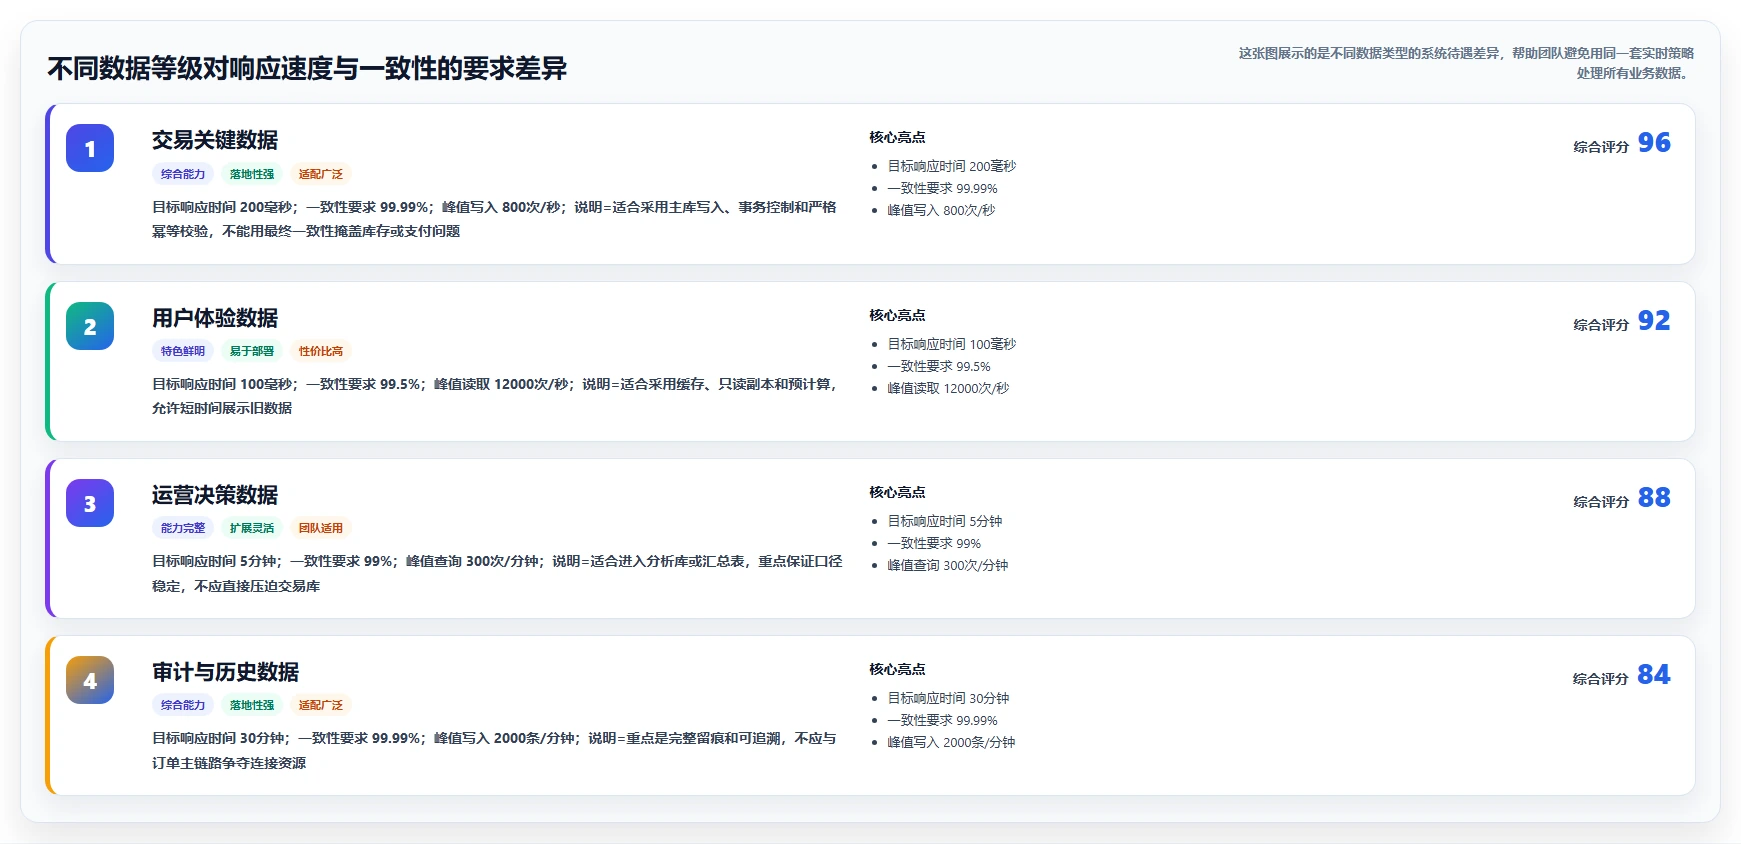Click the page title 不同数据等级对响应速度与一致性的要求差异
1741x844 pixels.
(x=307, y=68)
